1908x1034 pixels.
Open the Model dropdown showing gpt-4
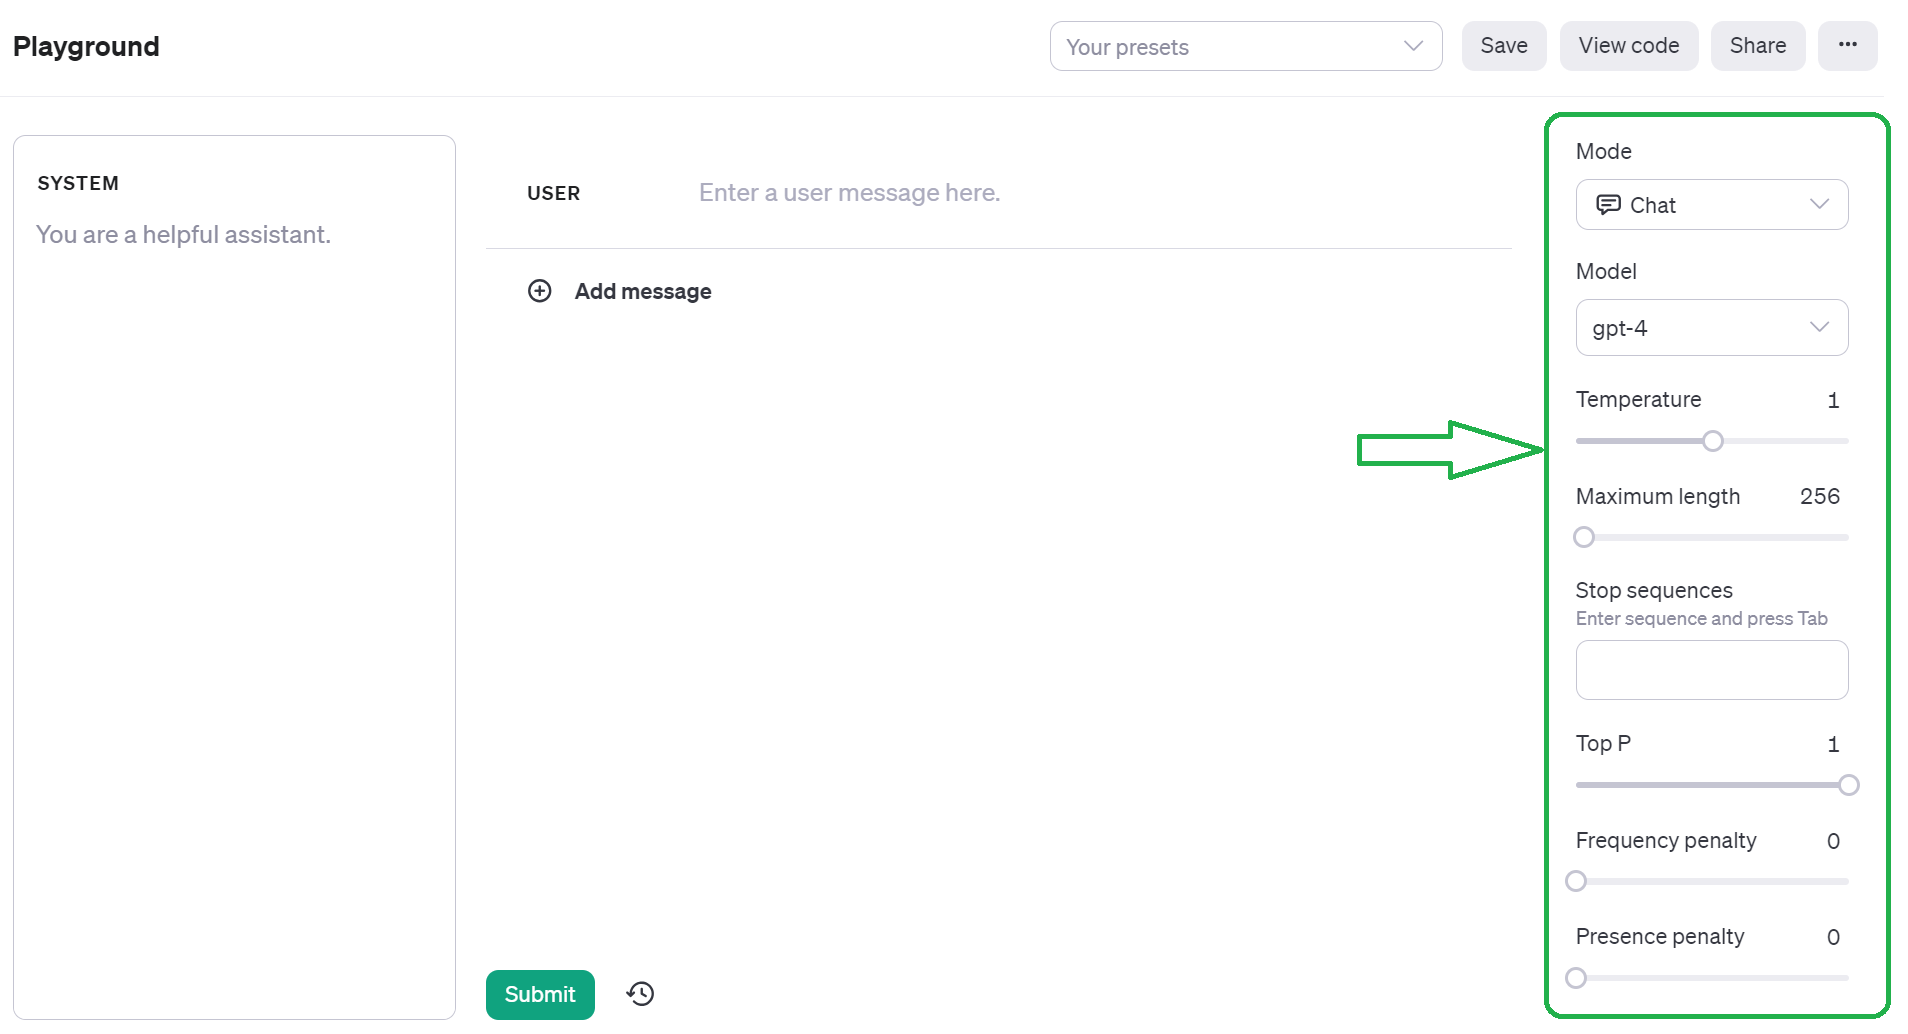(x=1711, y=328)
